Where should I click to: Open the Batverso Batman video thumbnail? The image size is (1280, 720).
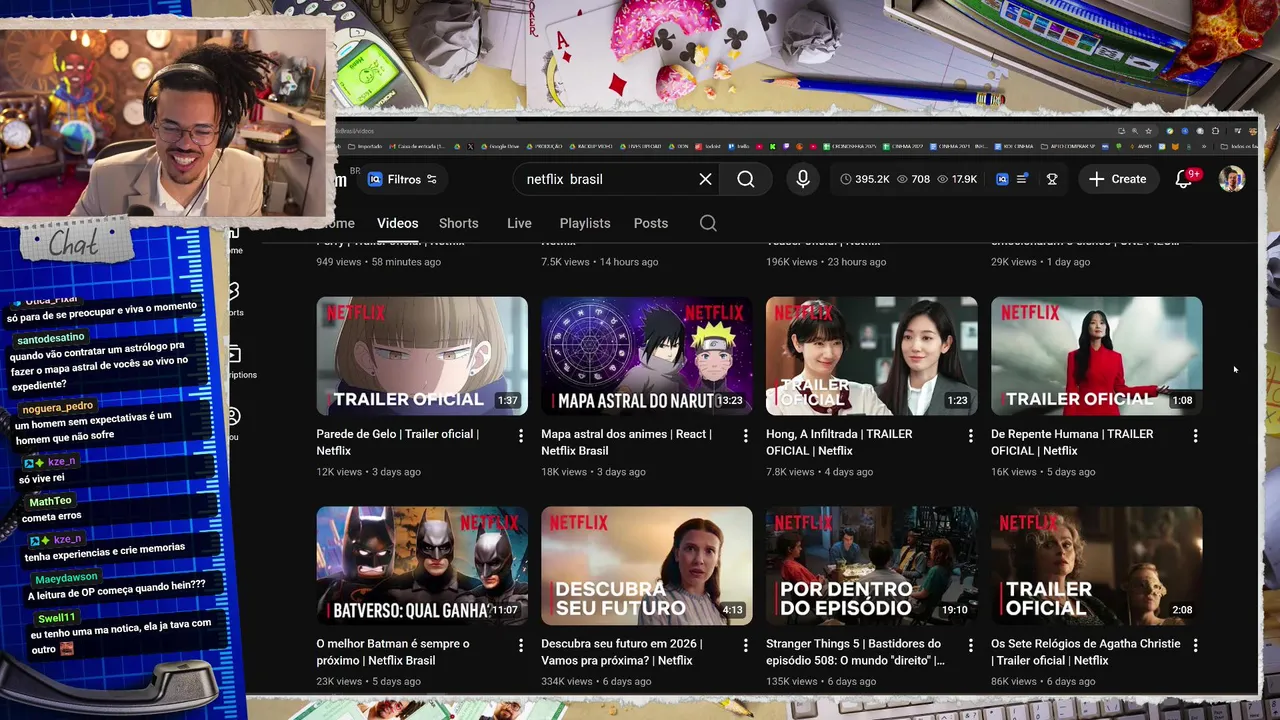pyautogui.click(x=422, y=565)
